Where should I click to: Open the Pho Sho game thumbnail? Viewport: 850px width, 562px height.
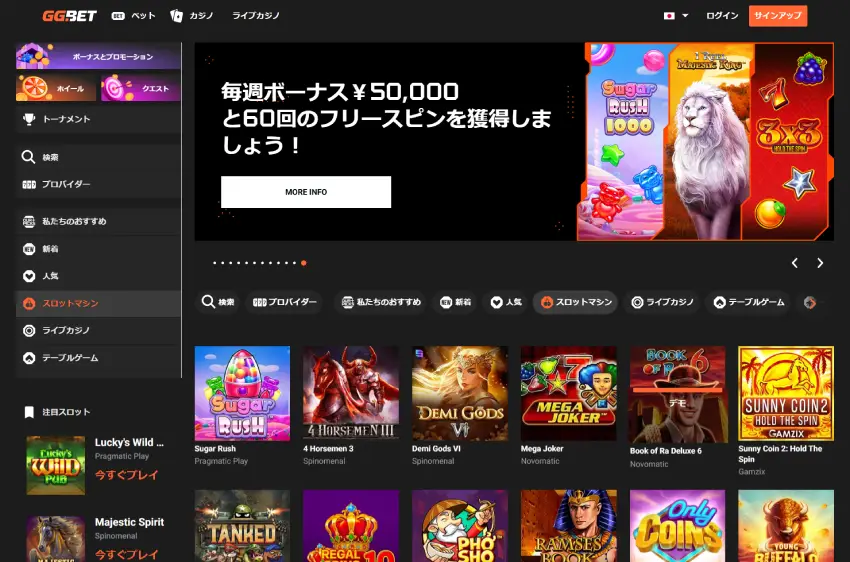click(460, 526)
